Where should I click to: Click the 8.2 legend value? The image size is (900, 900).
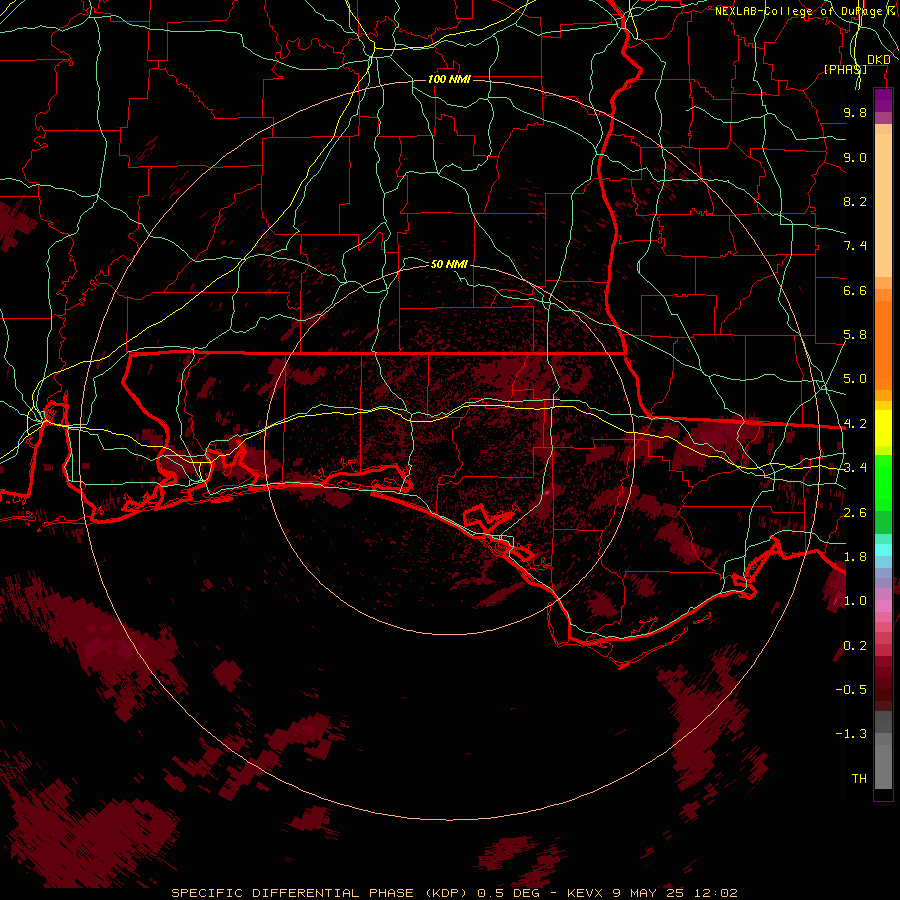(855, 201)
